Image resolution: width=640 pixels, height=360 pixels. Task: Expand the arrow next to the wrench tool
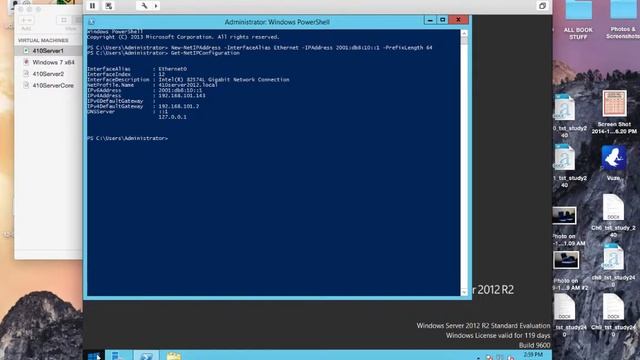(x=156, y=6)
